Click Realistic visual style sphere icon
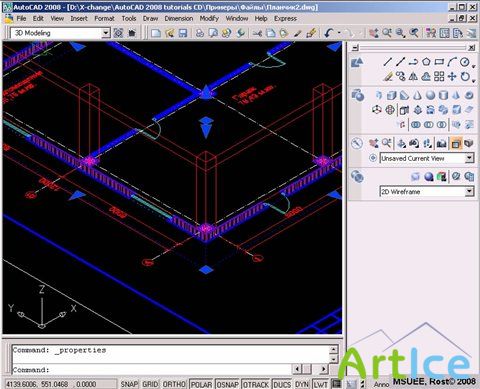 pos(429,177)
